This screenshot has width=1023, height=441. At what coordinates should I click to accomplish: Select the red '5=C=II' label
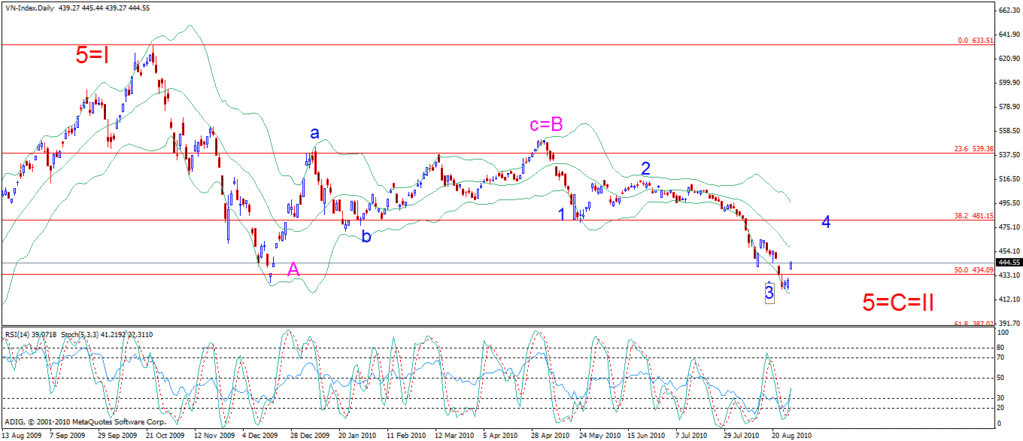coord(898,302)
